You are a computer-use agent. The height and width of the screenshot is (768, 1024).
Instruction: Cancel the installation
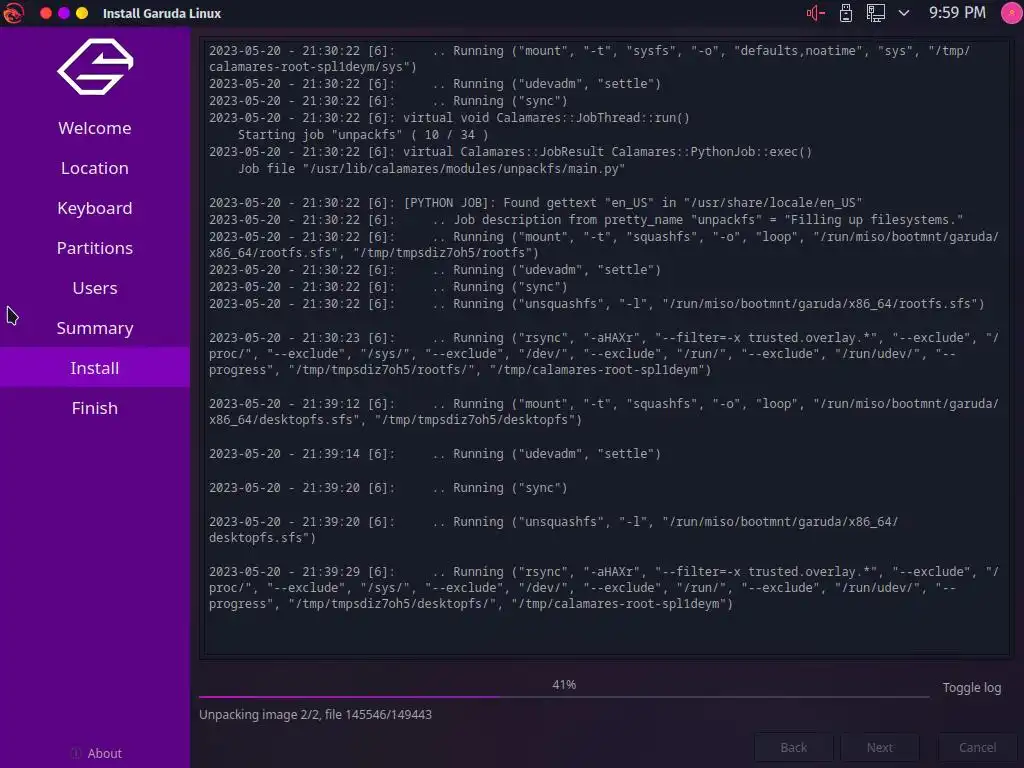(978, 748)
